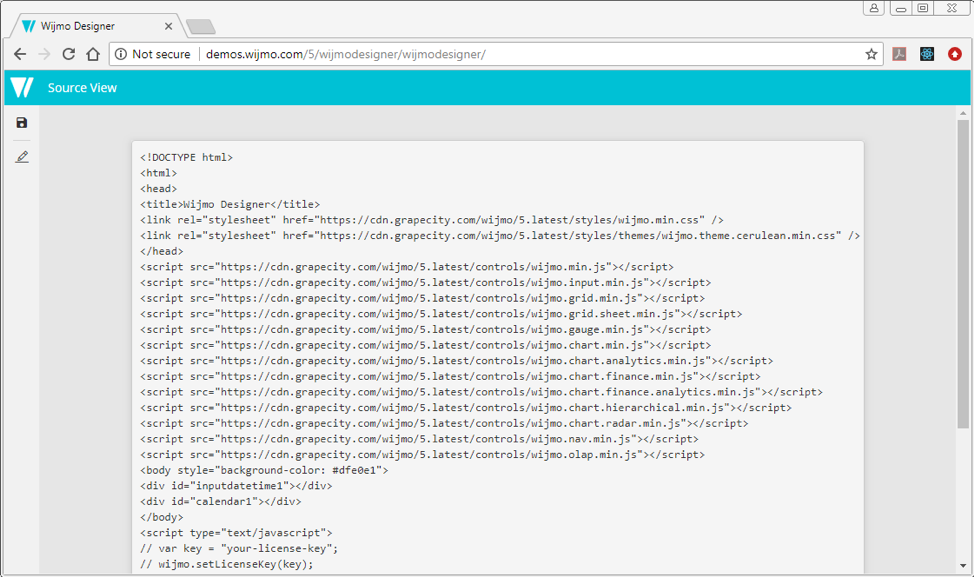
Task: Click the closing </body> tag line
Action: coord(162,517)
